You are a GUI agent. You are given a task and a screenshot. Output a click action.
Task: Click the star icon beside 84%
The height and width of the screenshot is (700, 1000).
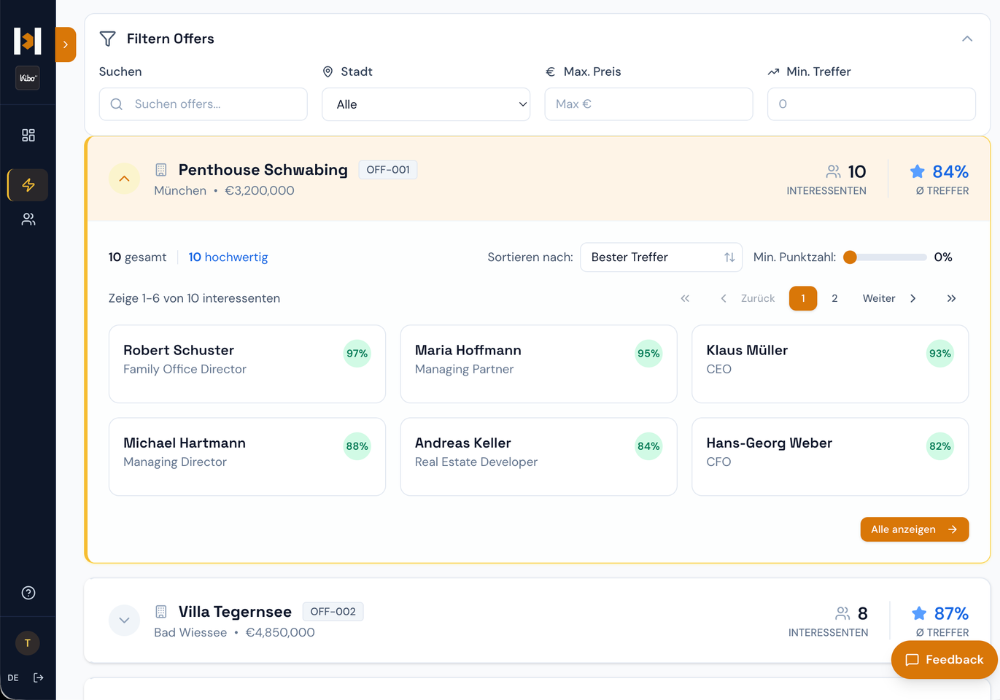(x=917, y=171)
